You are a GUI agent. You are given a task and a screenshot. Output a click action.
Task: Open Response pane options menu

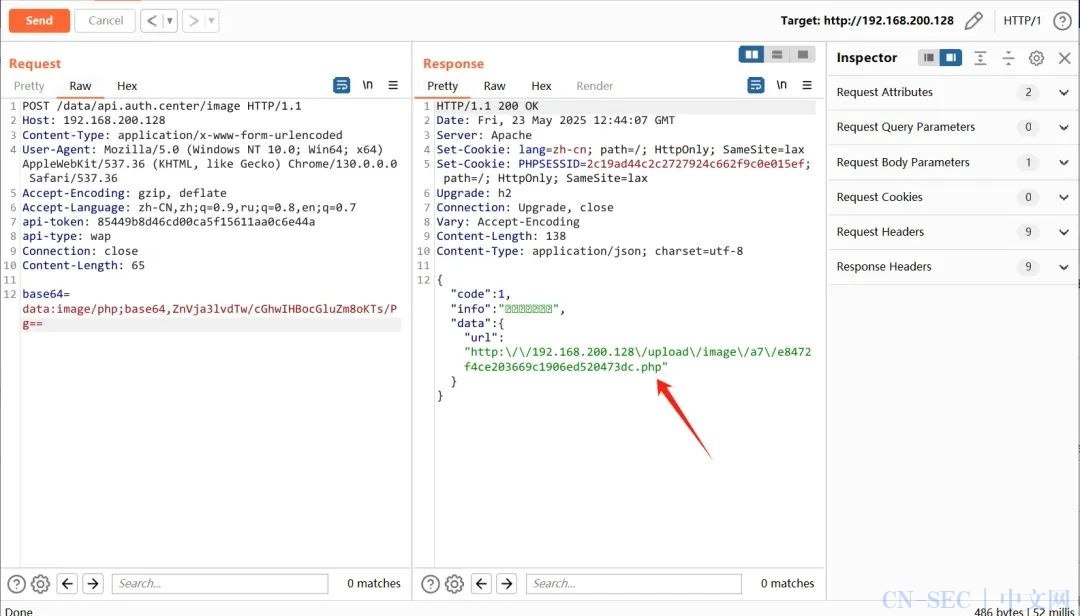coord(807,85)
